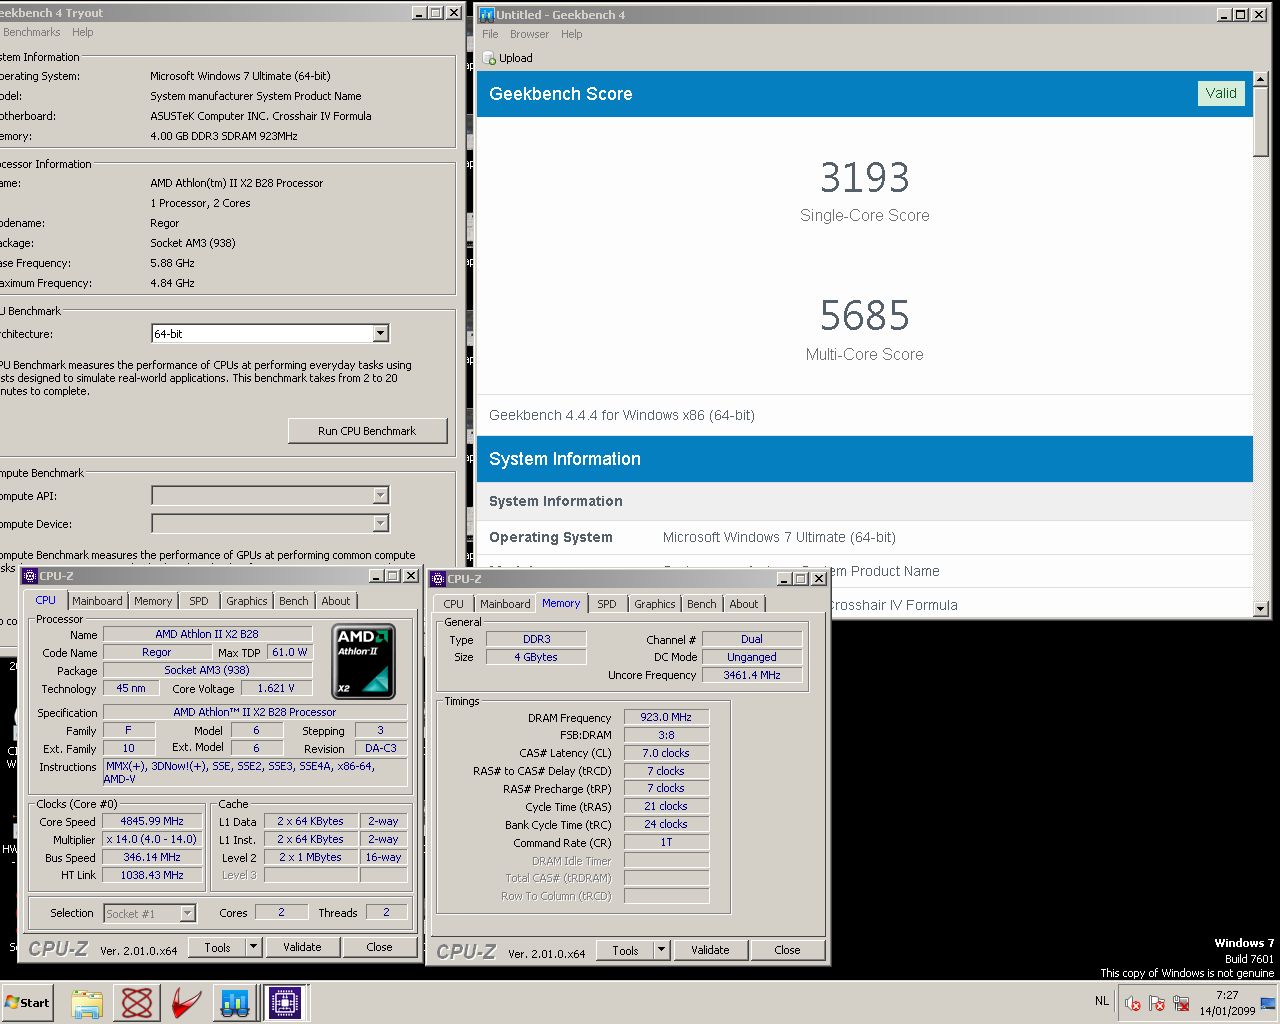The image size is (1280, 1024).
Task: Click the red bird icon in taskbar
Action: click(x=186, y=1002)
